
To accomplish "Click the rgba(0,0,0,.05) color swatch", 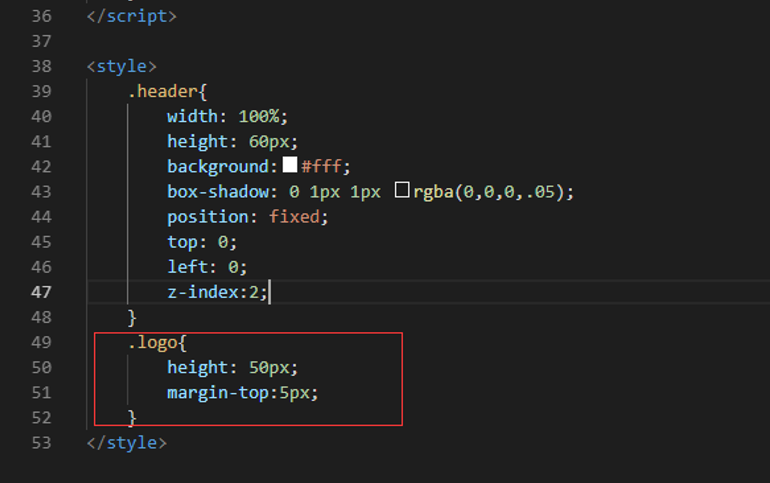I will (x=402, y=190).
